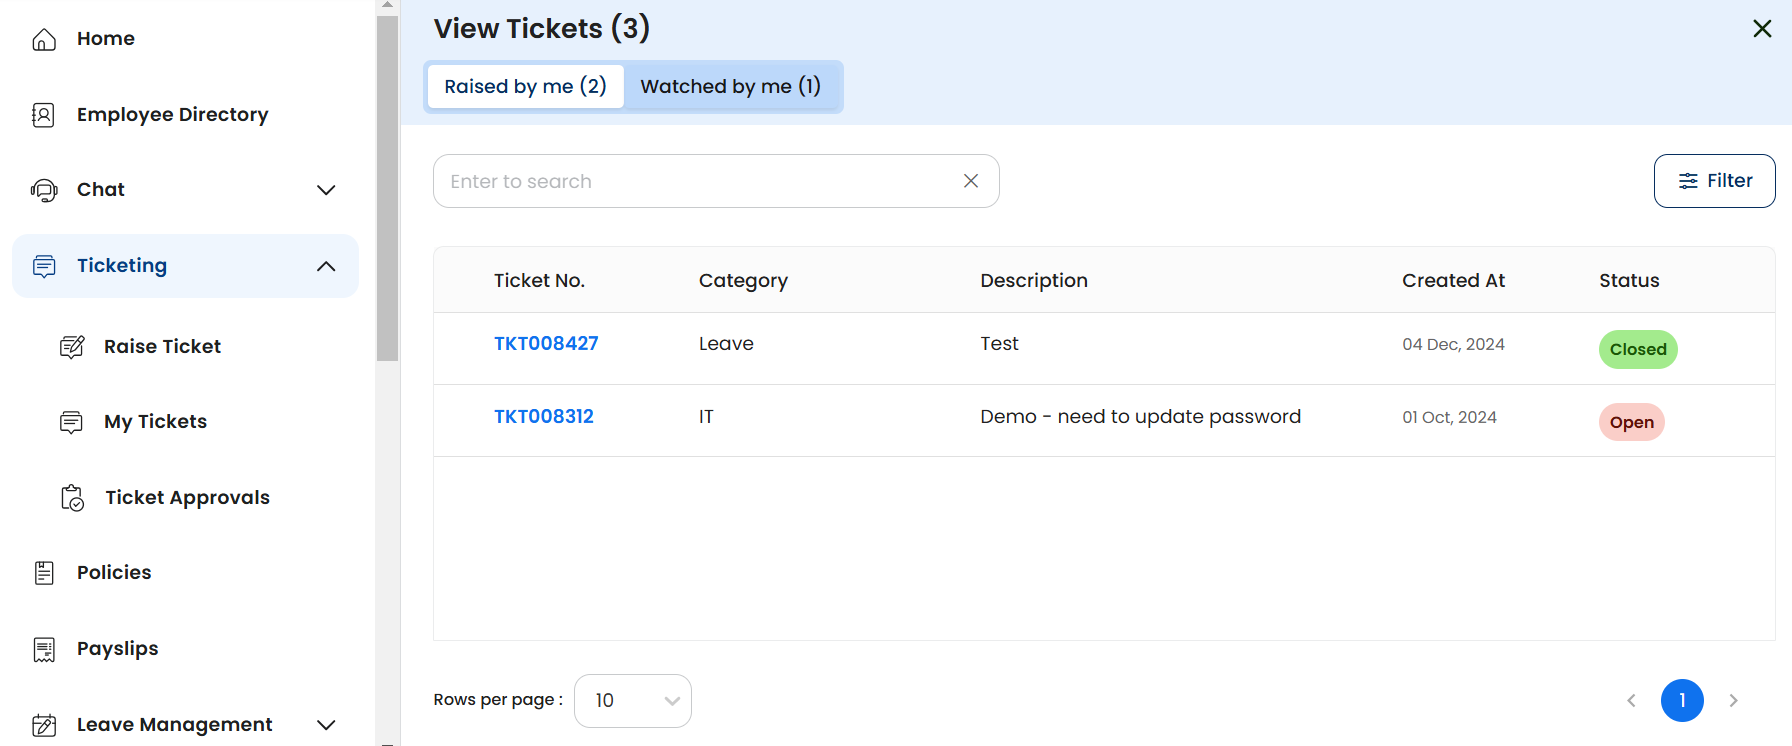Open Employee Directory via its icon
The height and width of the screenshot is (746, 1792).
click(x=44, y=115)
